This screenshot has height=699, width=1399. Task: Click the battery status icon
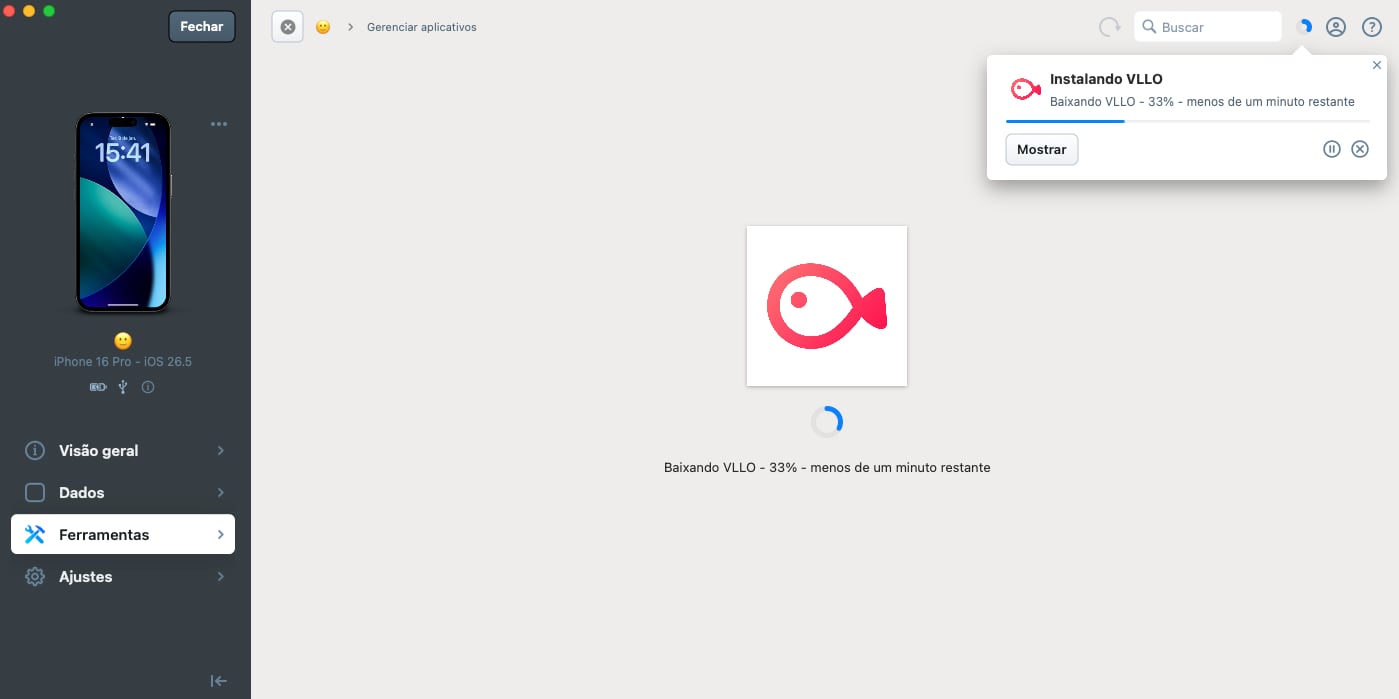pos(98,387)
